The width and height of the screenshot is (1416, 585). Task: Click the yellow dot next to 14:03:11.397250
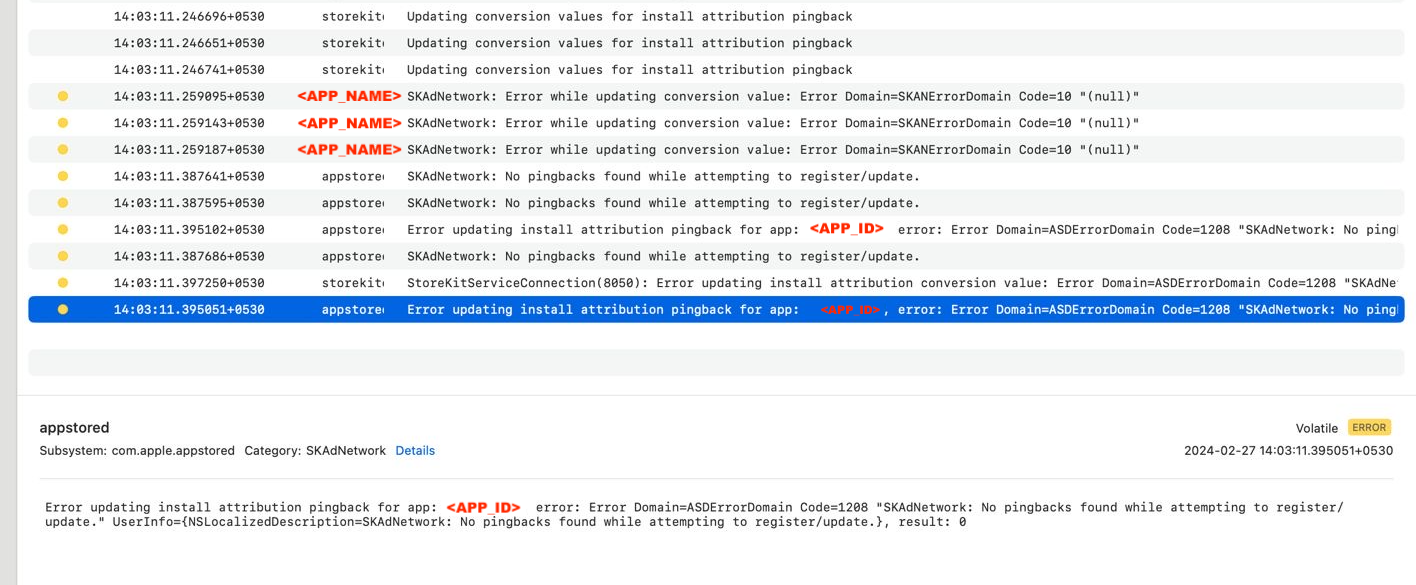pos(62,283)
